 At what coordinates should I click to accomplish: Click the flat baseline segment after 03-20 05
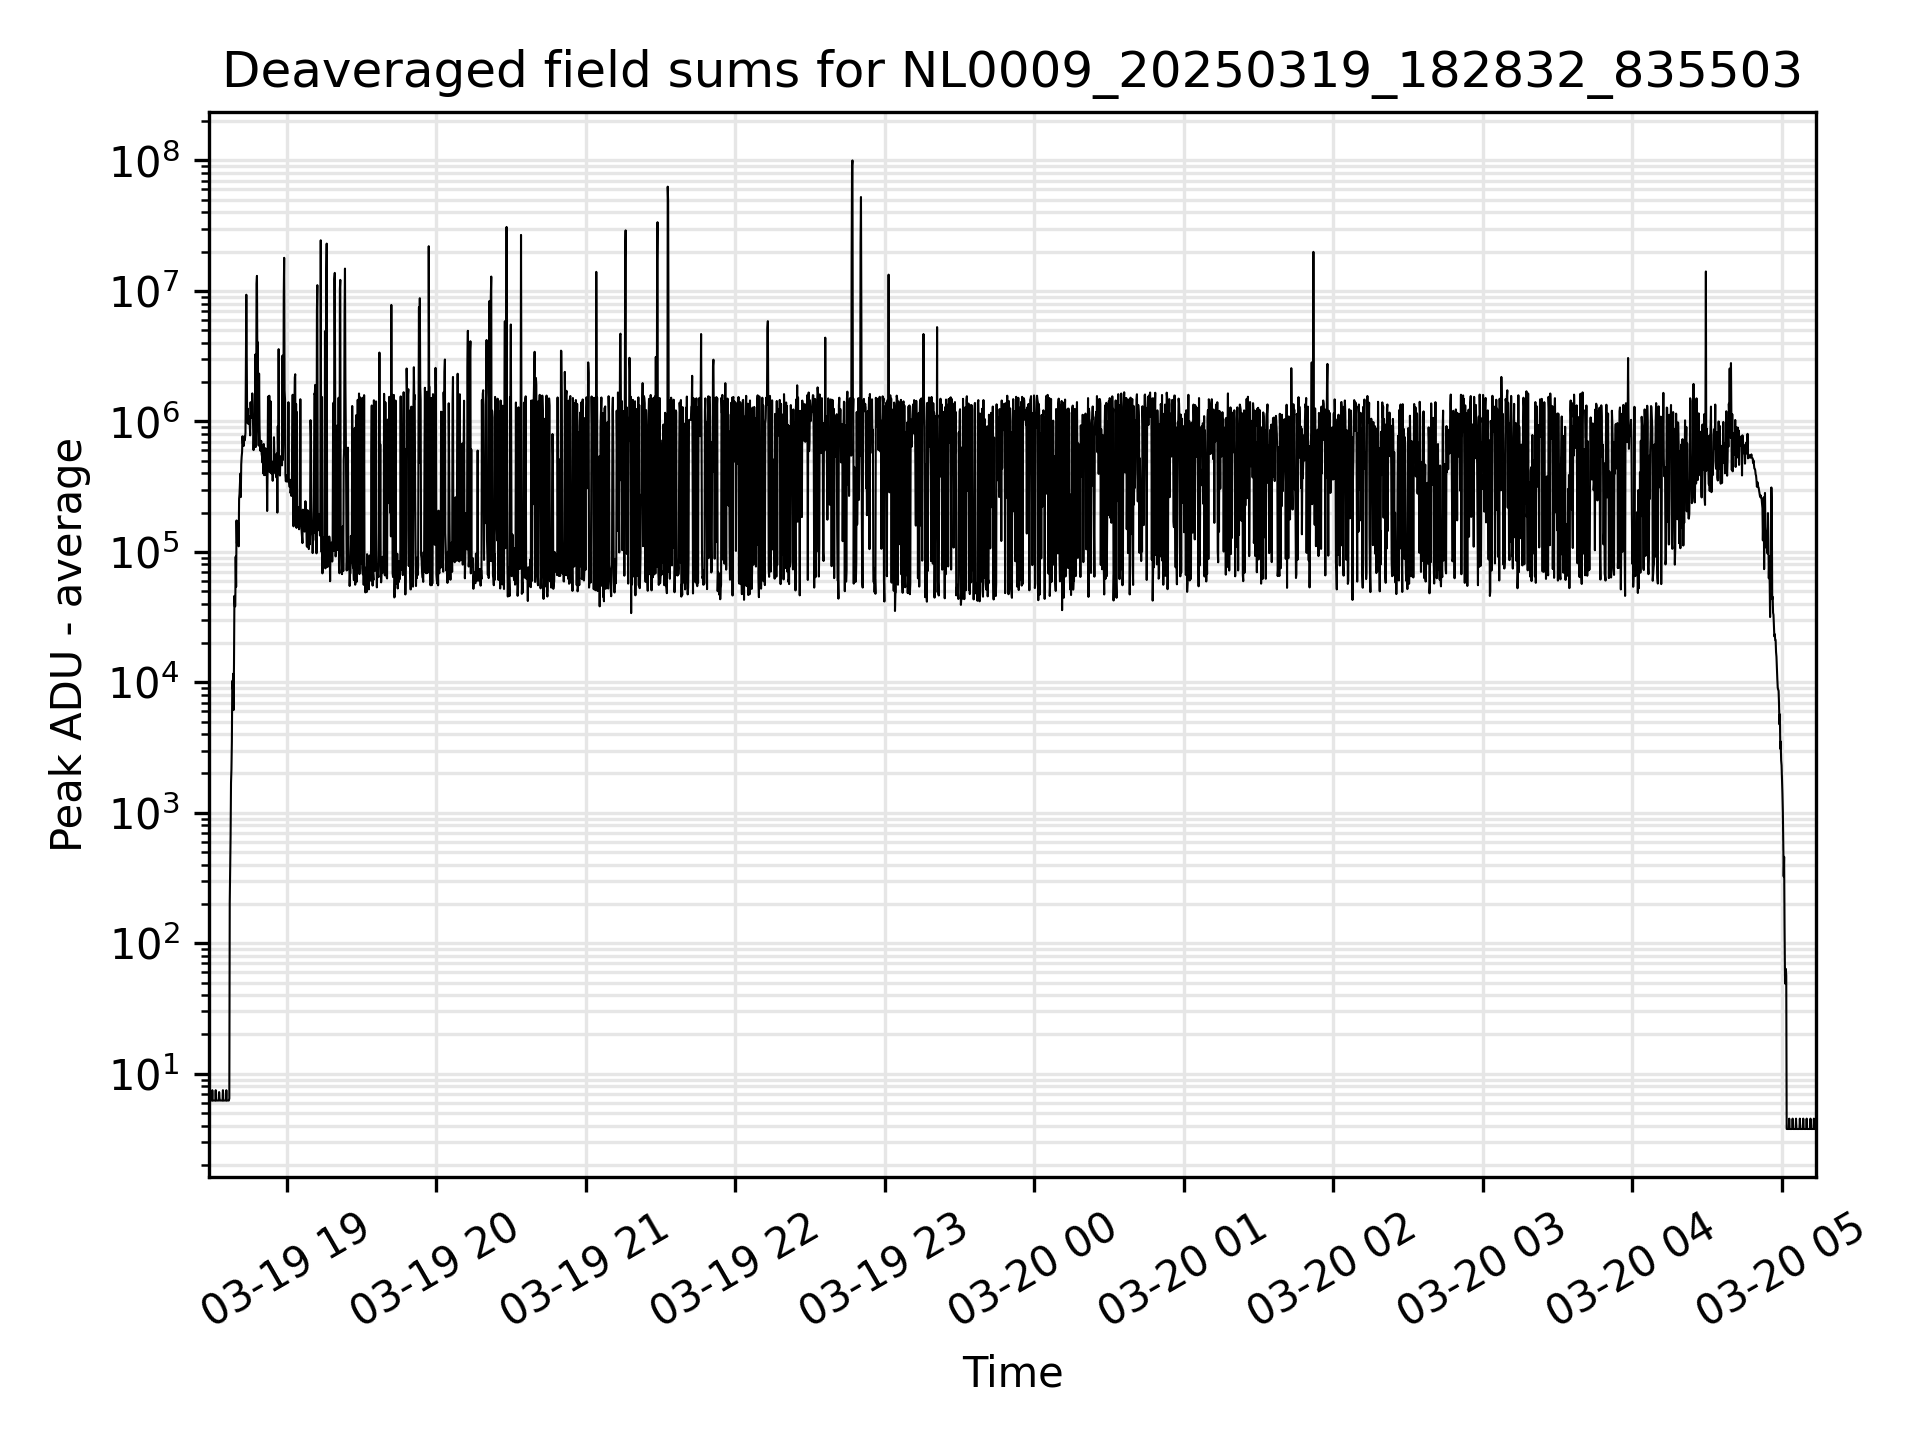pyautogui.click(x=1801, y=1123)
